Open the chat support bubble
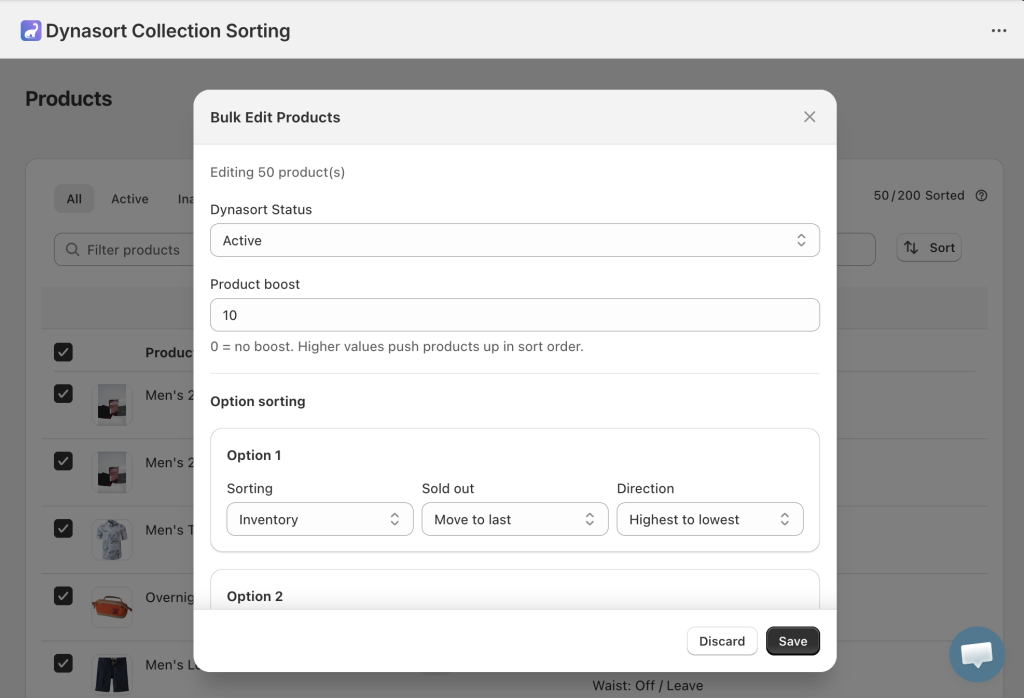 (976, 654)
